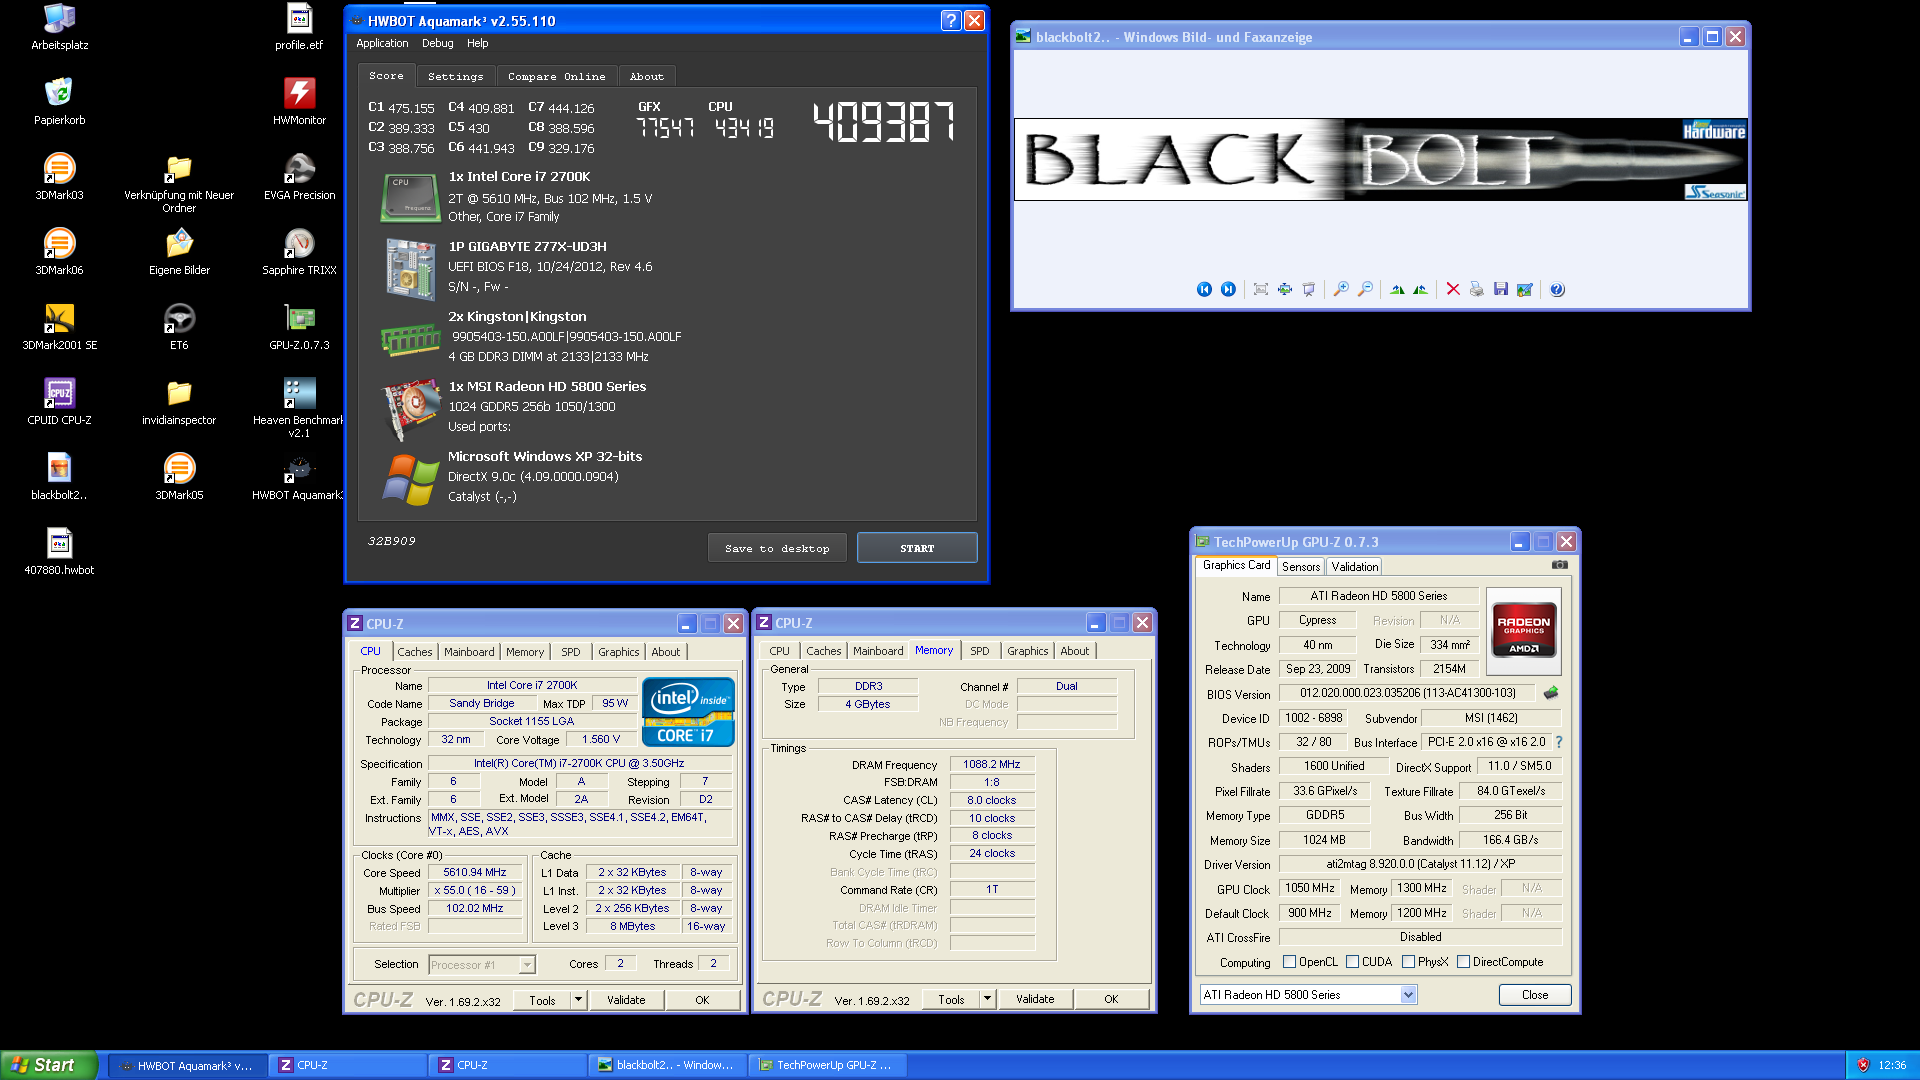Click Save to desktop button

777,548
